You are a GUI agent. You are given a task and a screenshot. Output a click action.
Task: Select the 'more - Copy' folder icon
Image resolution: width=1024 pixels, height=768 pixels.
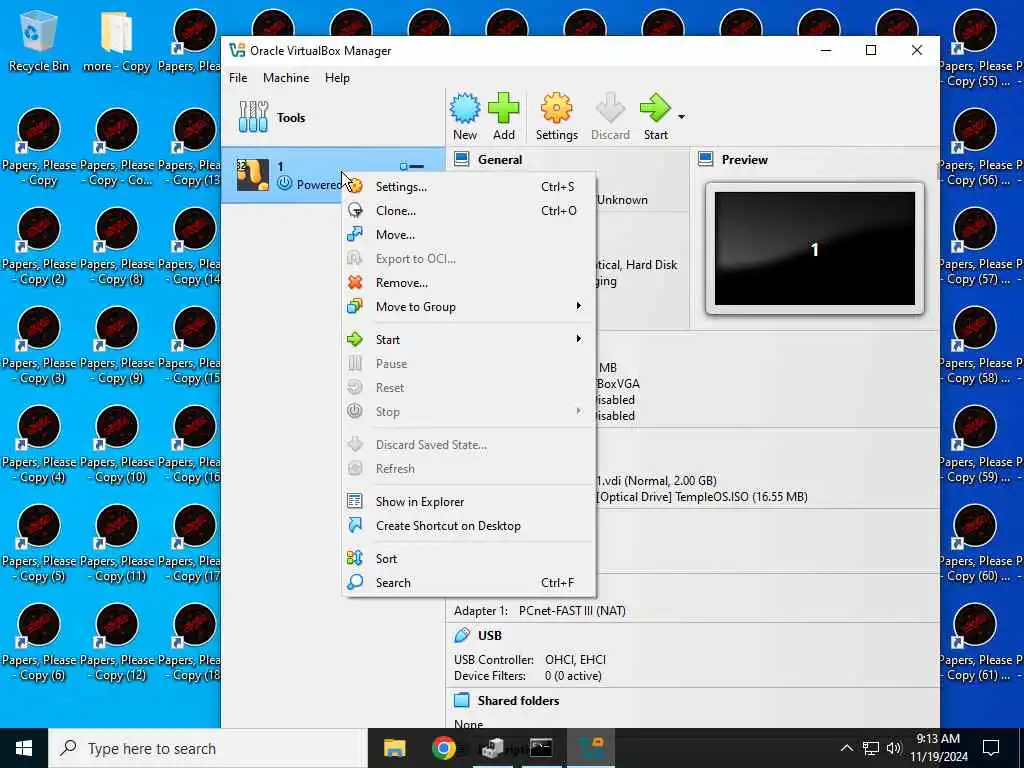(x=117, y=40)
